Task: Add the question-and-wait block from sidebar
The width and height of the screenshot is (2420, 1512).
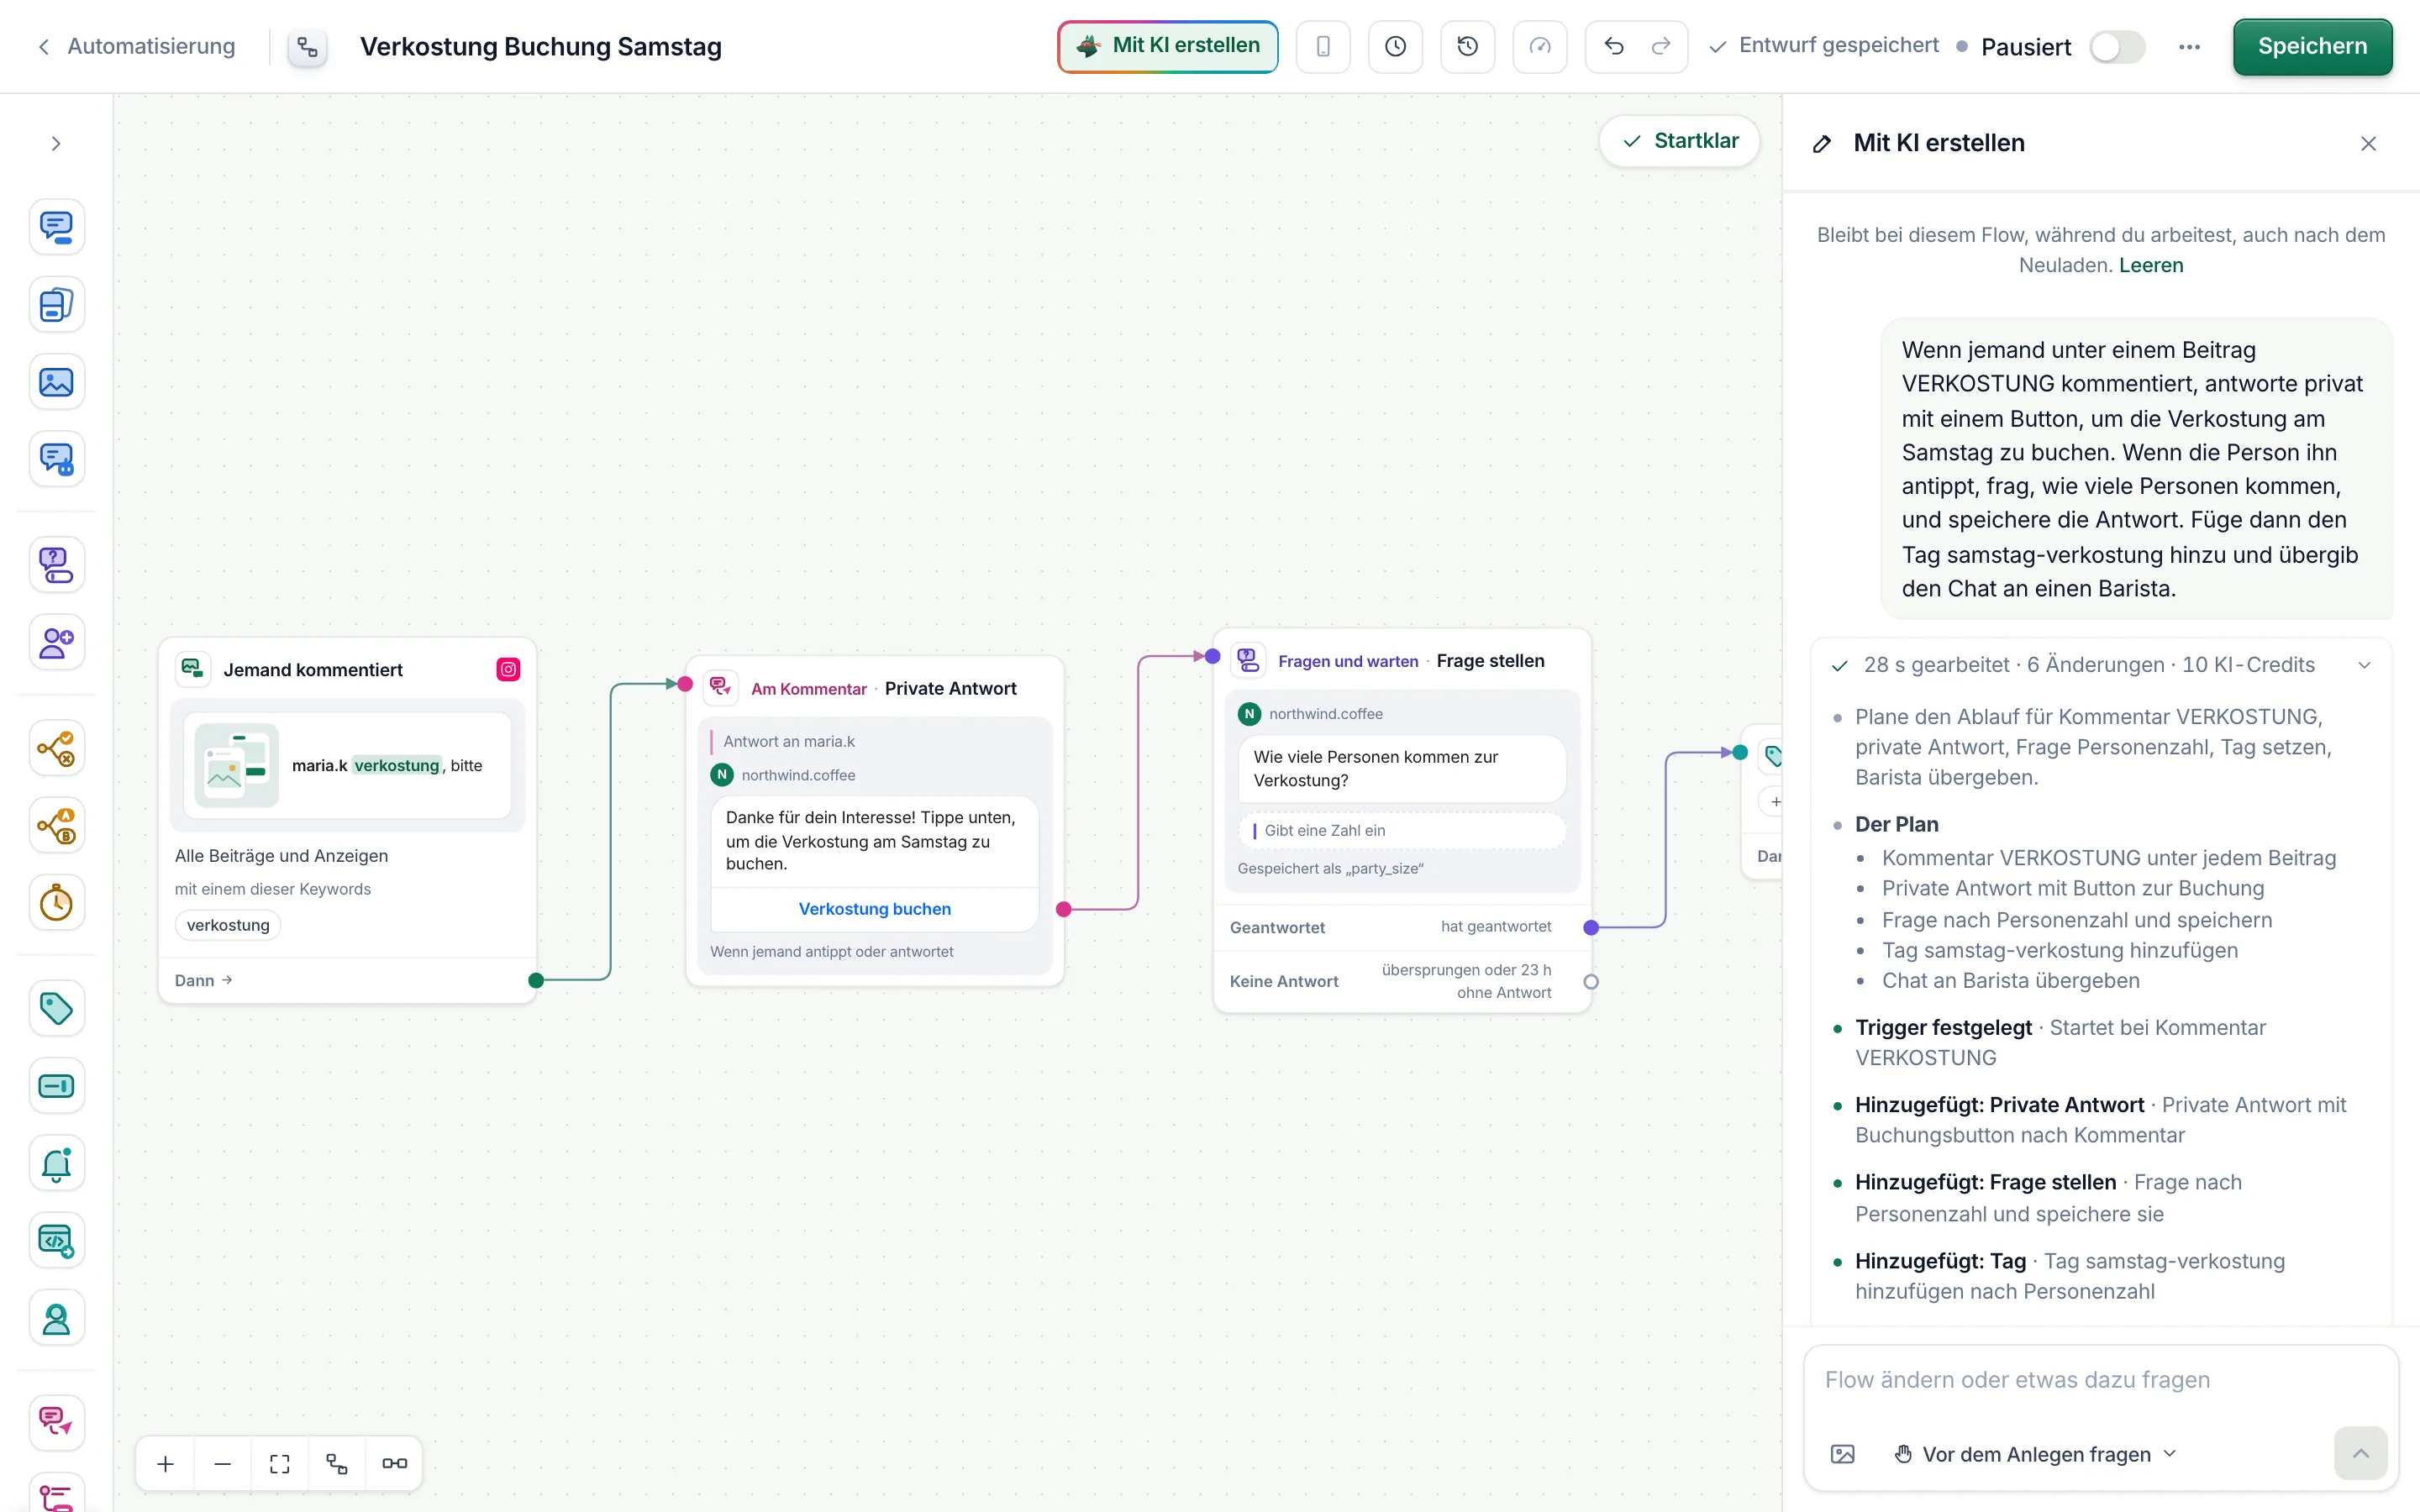Action: click(56, 565)
